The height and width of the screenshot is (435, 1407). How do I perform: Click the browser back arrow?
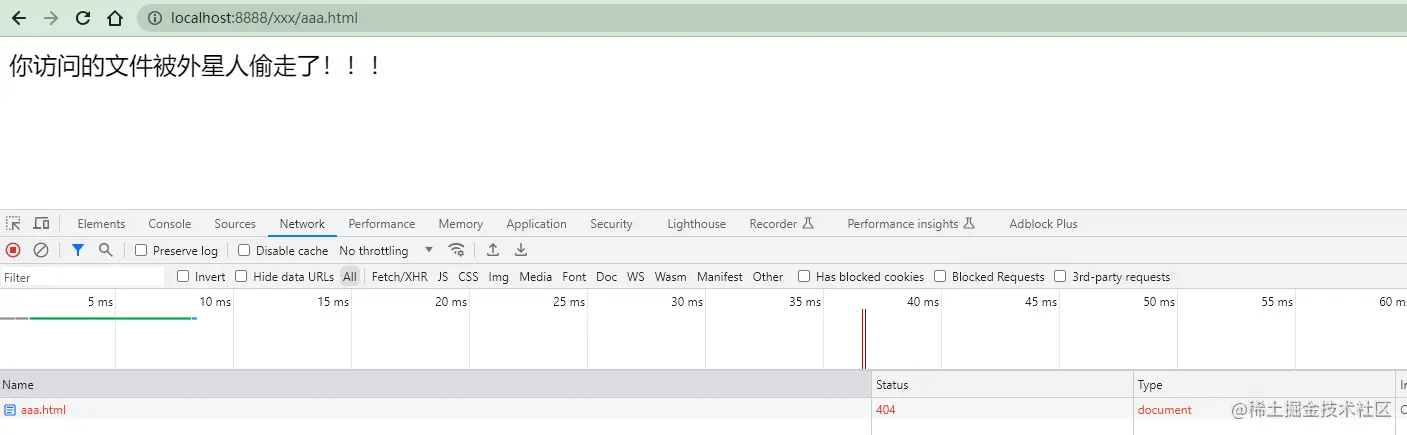[x=18, y=18]
